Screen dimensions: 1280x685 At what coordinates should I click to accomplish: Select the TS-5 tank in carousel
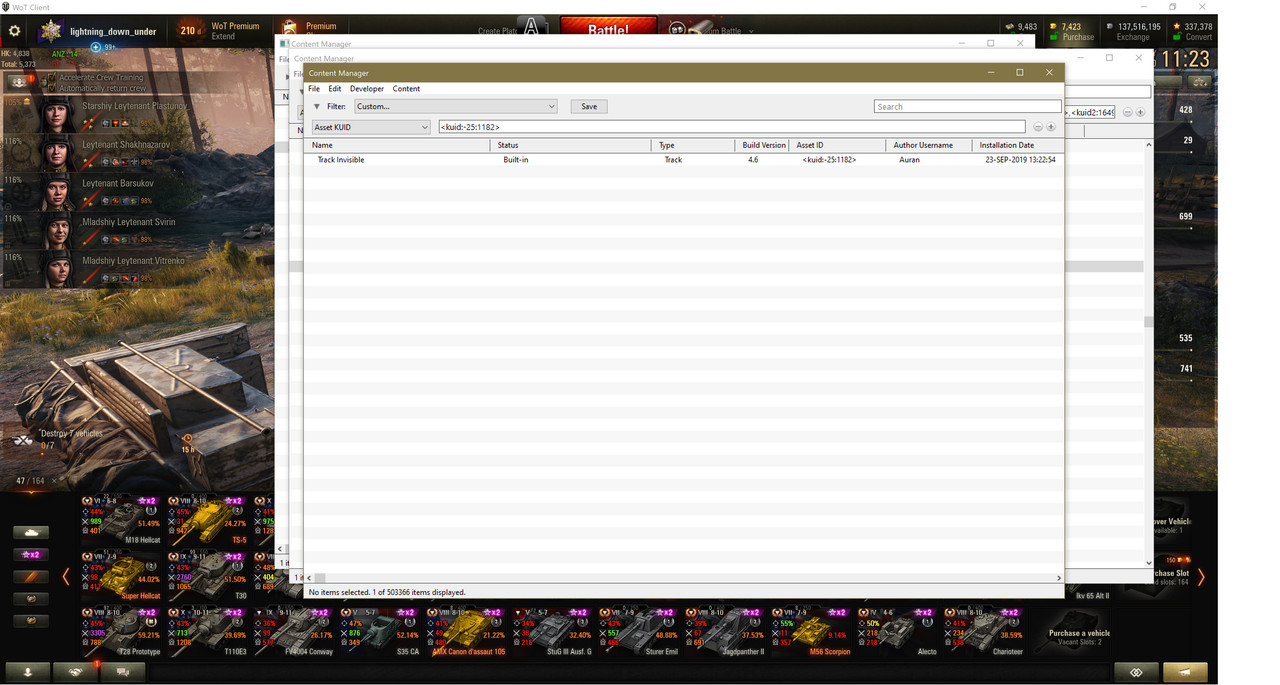[x=208, y=520]
